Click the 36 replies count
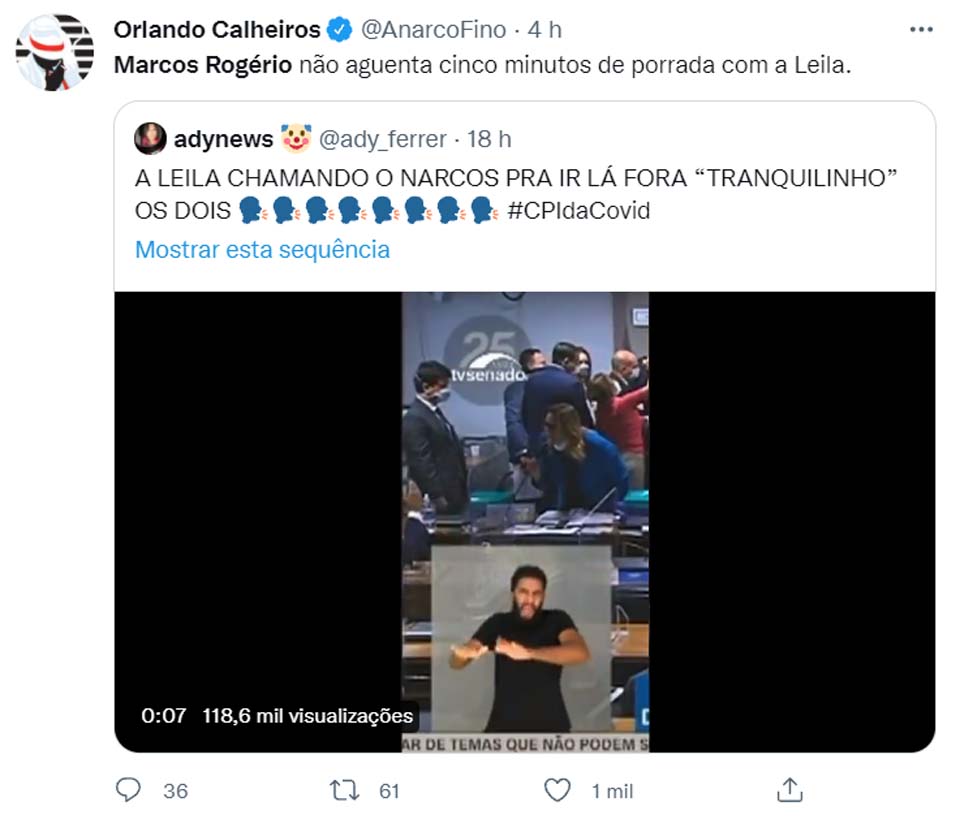Image resolution: width=960 pixels, height=819 pixels. (x=175, y=791)
